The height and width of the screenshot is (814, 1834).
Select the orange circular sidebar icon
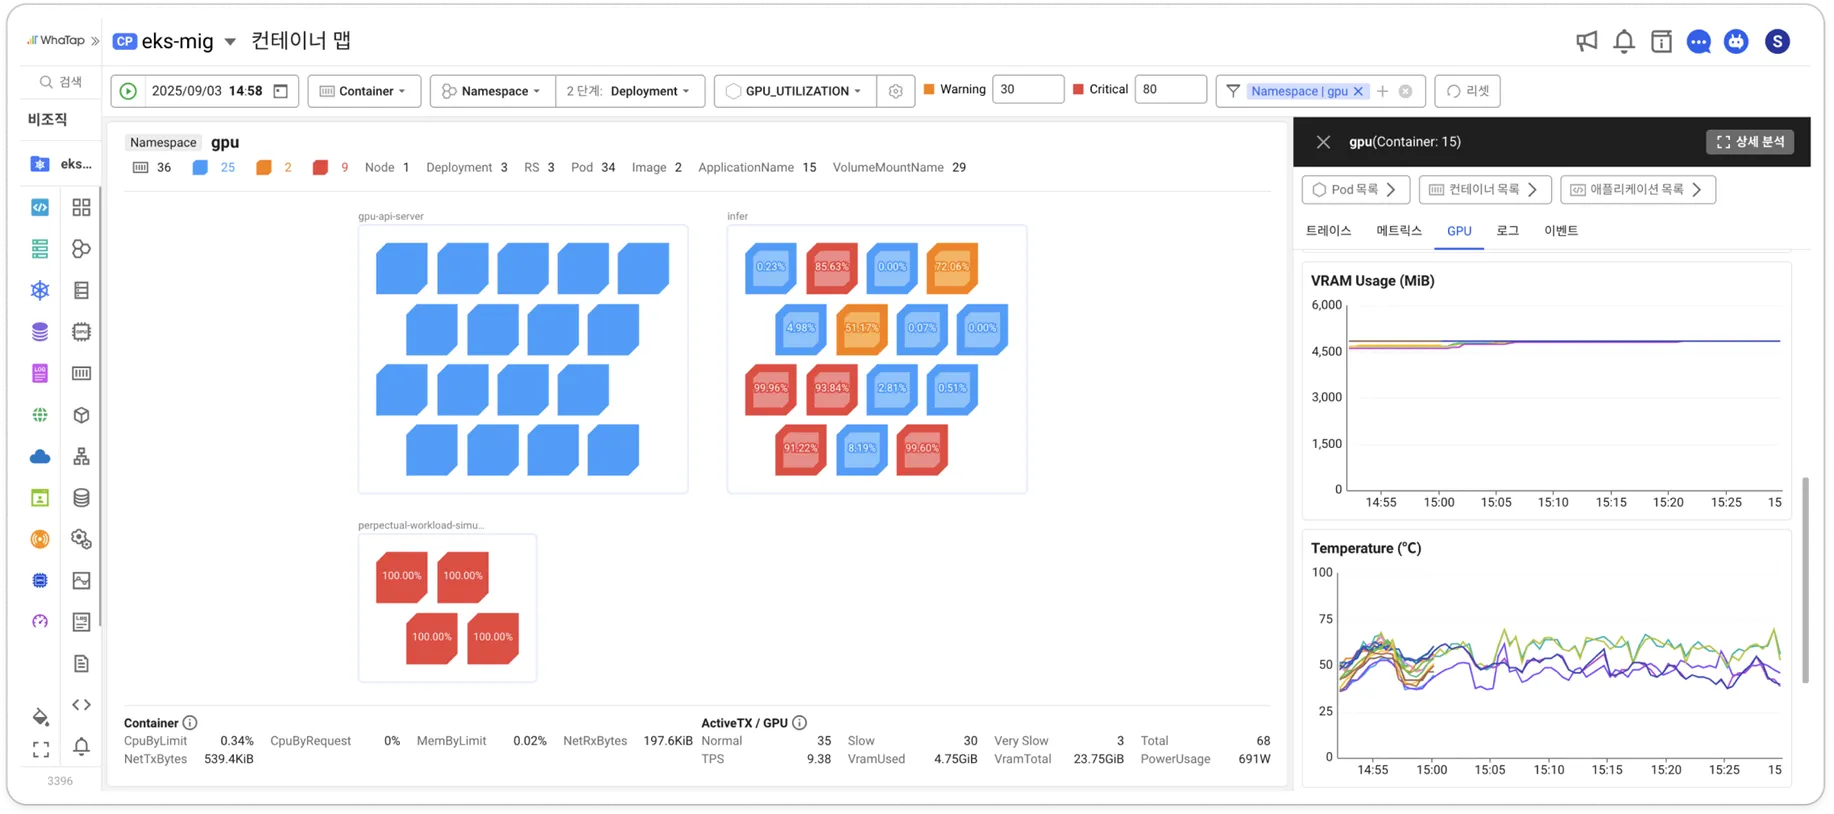click(40, 539)
